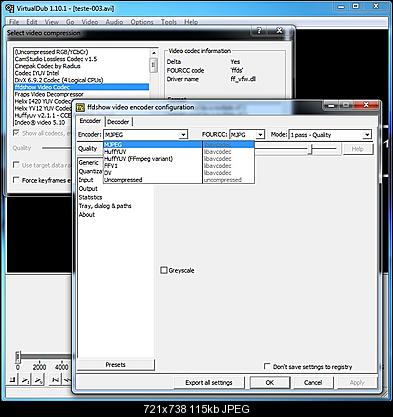Select Indeo video 5.10 in codec list
Viewport: 393px width, 417px height.
tap(43, 122)
